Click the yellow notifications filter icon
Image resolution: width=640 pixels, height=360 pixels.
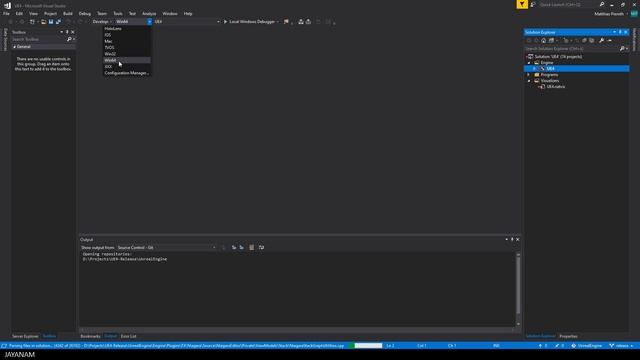click(522, 4)
